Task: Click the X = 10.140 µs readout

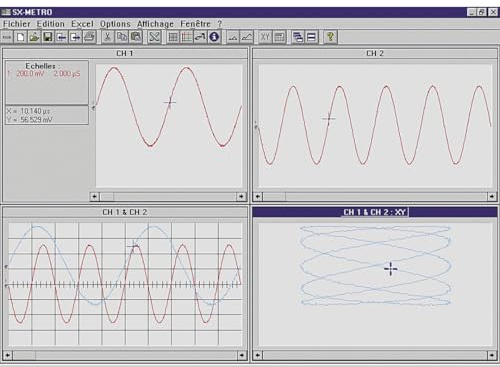Action: (28, 111)
